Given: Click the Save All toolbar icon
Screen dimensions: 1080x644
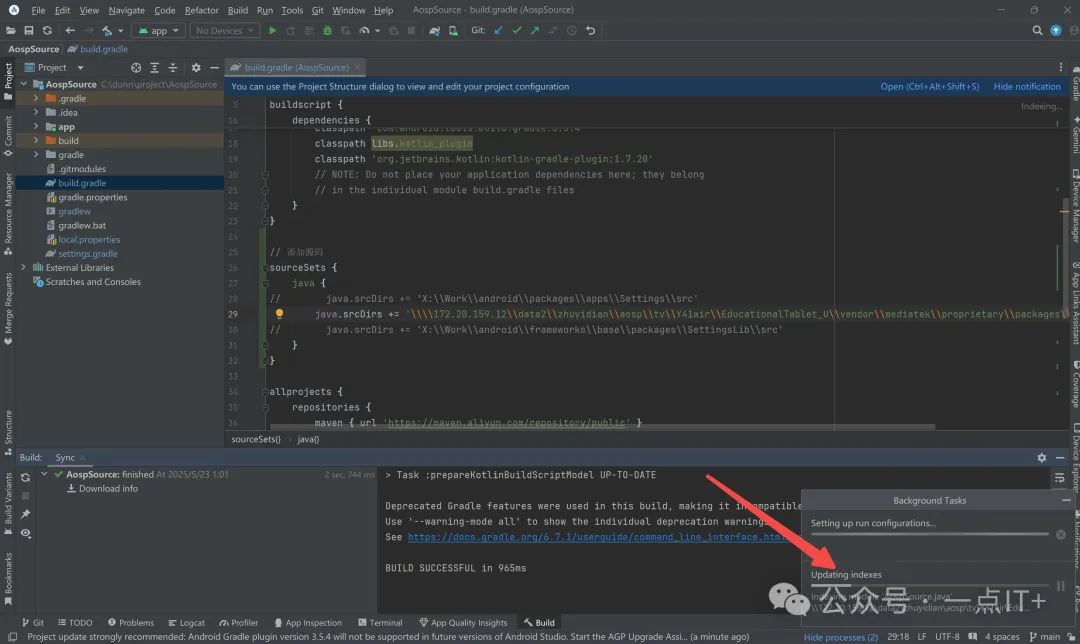Looking at the screenshot, I should pos(29,30).
